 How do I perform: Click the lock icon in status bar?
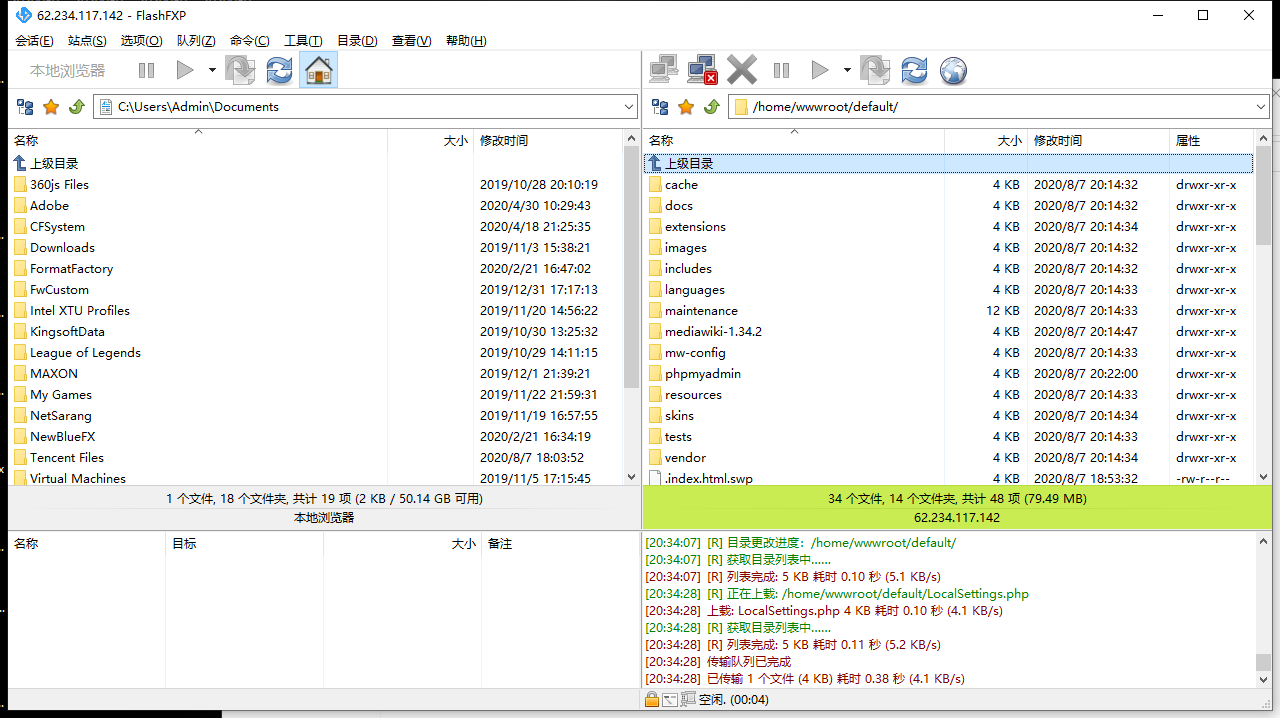click(x=651, y=700)
